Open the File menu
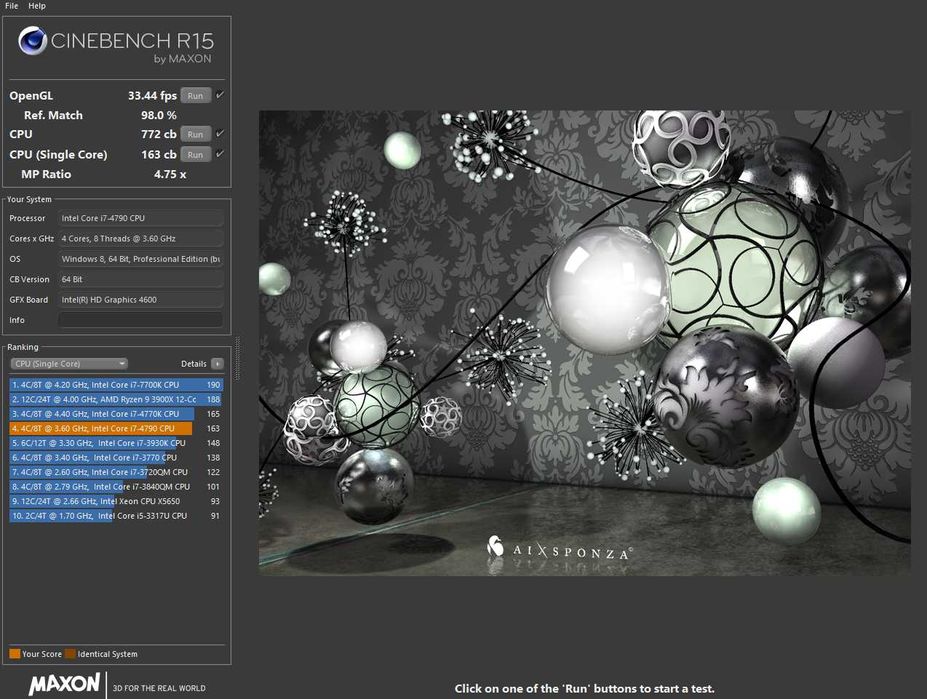Image resolution: width=927 pixels, height=699 pixels. (x=11, y=6)
